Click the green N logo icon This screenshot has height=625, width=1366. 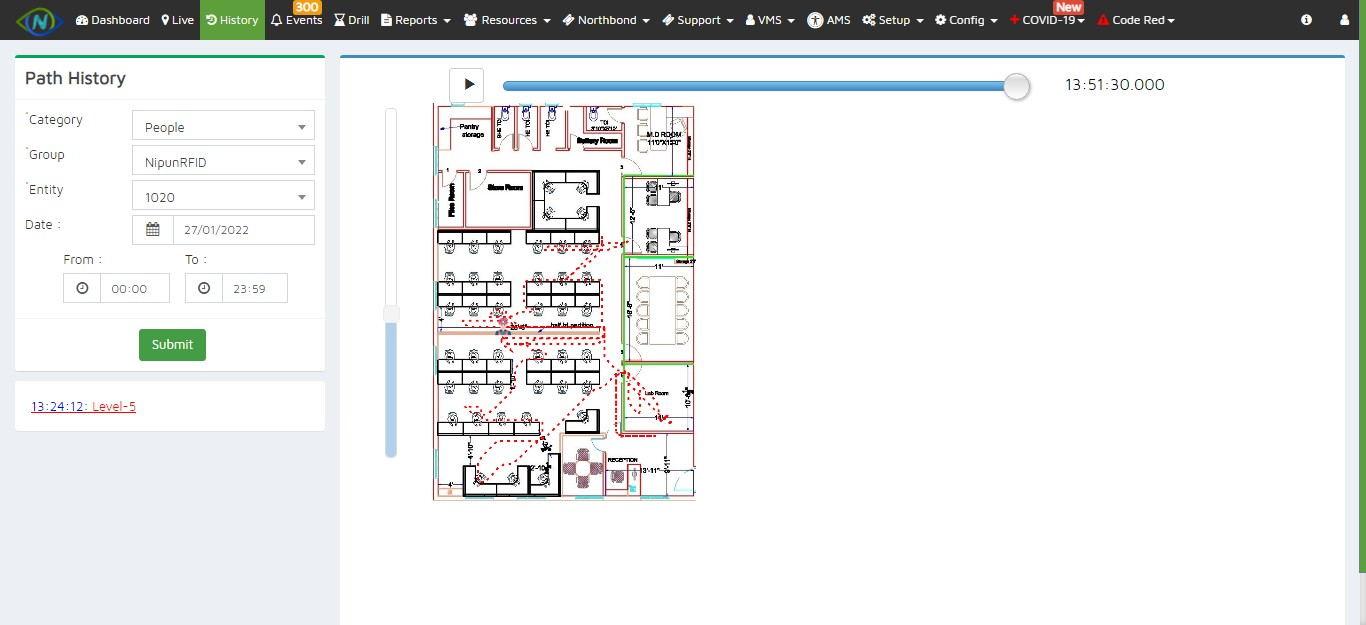point(39,20)
